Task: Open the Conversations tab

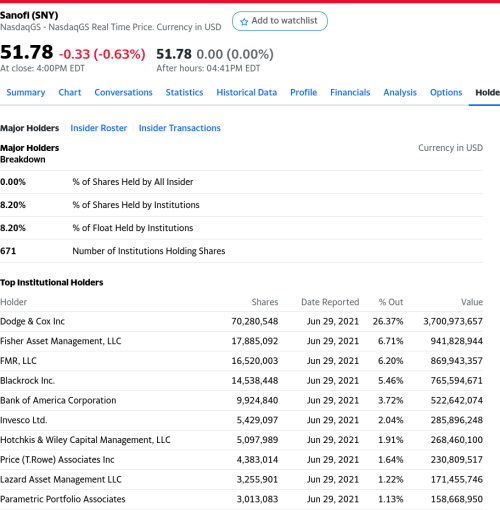Action: pos(123,92)
